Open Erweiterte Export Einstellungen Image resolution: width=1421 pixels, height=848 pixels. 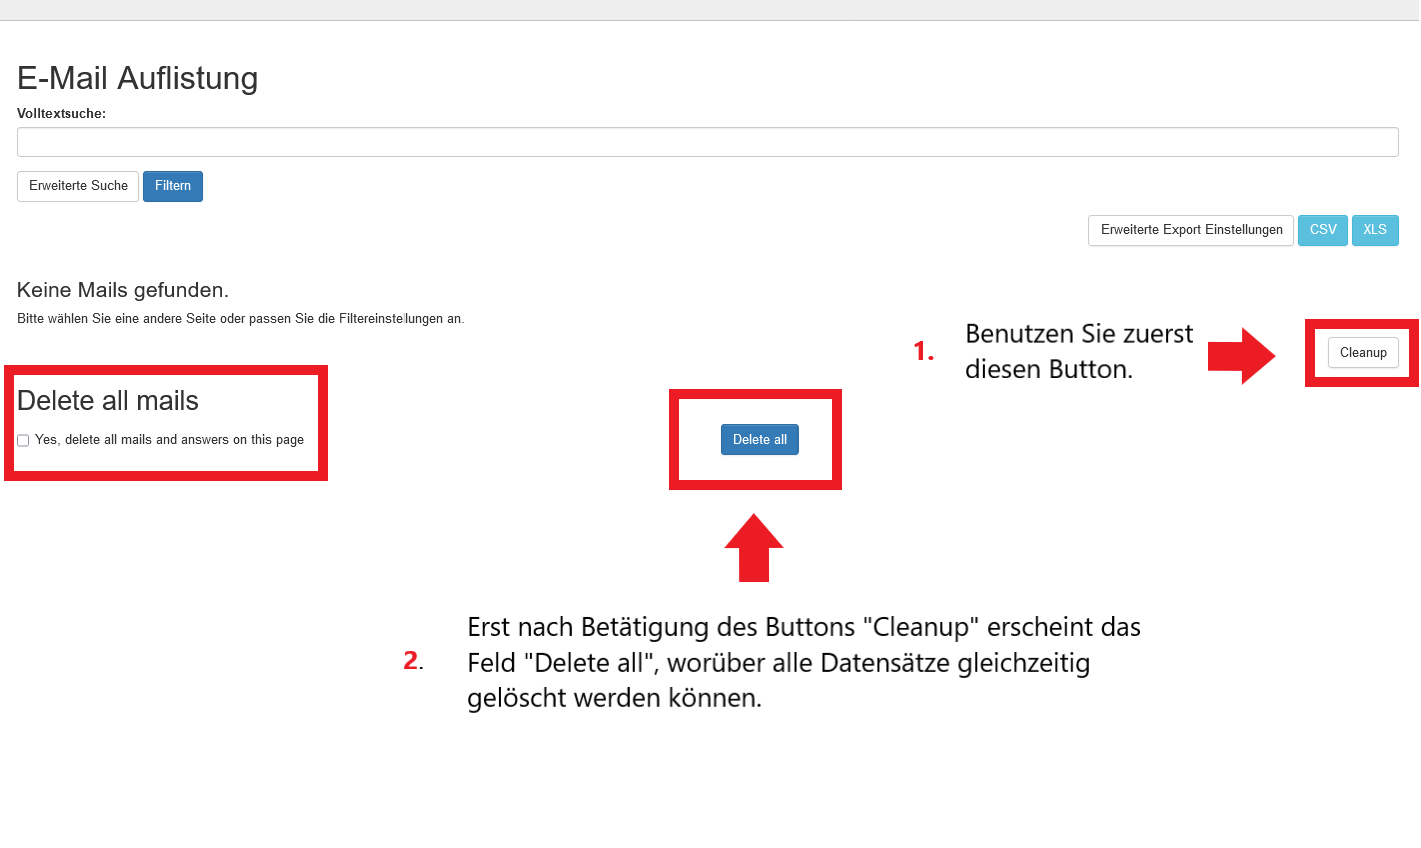1191,230
